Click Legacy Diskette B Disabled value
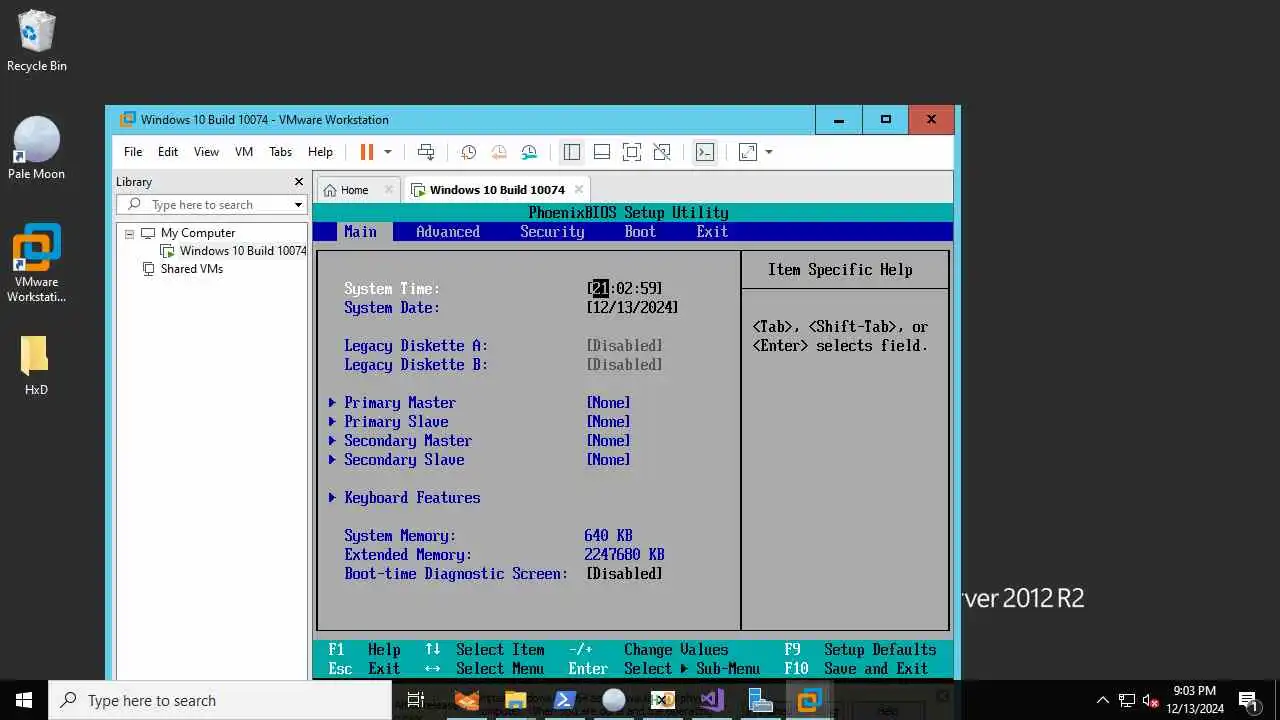The height and width of the screenshot is (720, 1280). pos(624,364)
